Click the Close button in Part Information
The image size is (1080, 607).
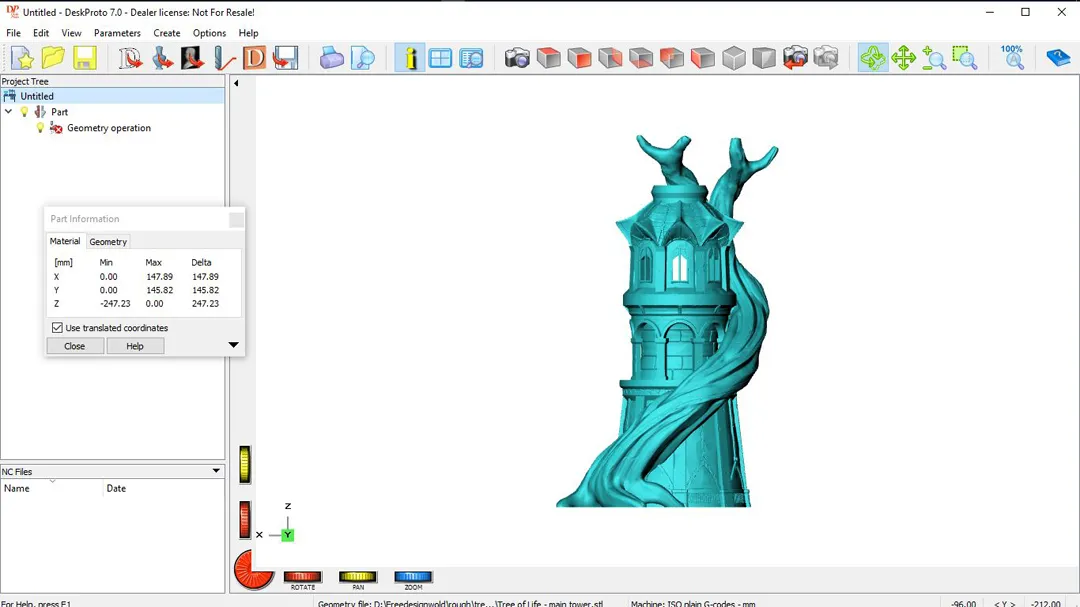click(75, 346)
